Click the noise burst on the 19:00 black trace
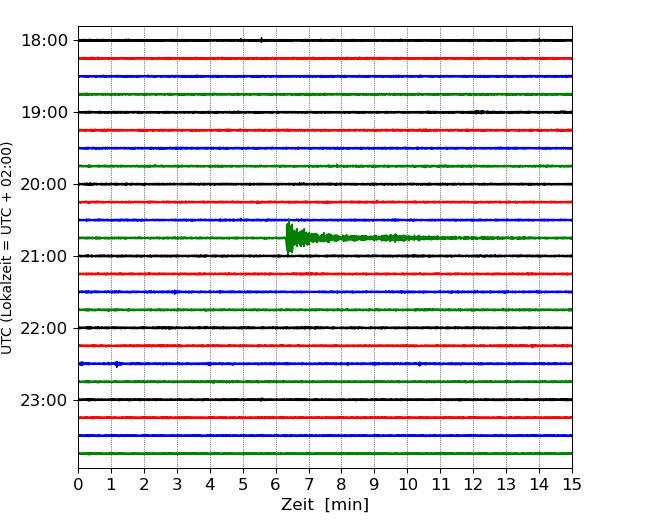Screen dimensions: 650x520 [480, 112]
